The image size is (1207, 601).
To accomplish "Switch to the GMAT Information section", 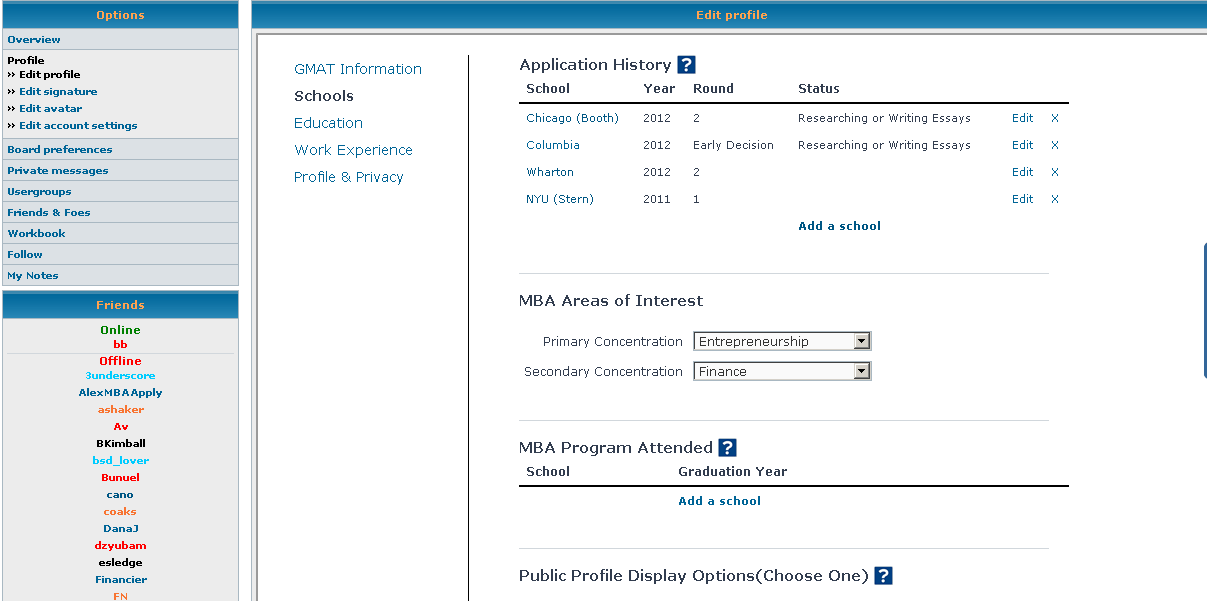I will (357, 69).
